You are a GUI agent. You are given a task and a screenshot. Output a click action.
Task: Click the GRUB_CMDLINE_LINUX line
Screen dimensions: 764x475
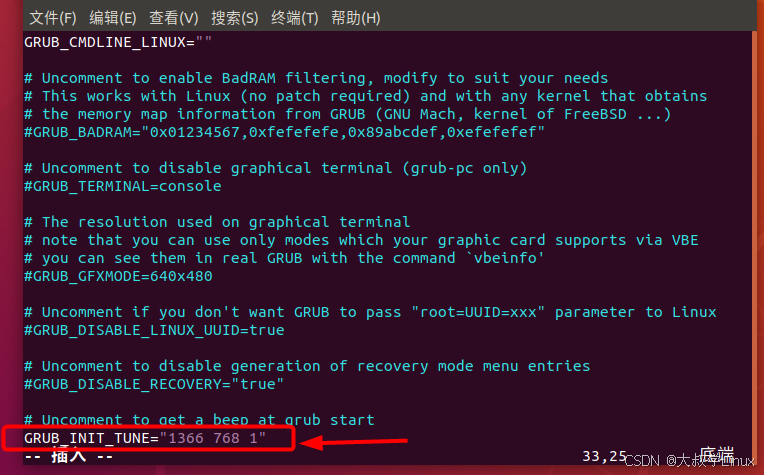point(118,42)
